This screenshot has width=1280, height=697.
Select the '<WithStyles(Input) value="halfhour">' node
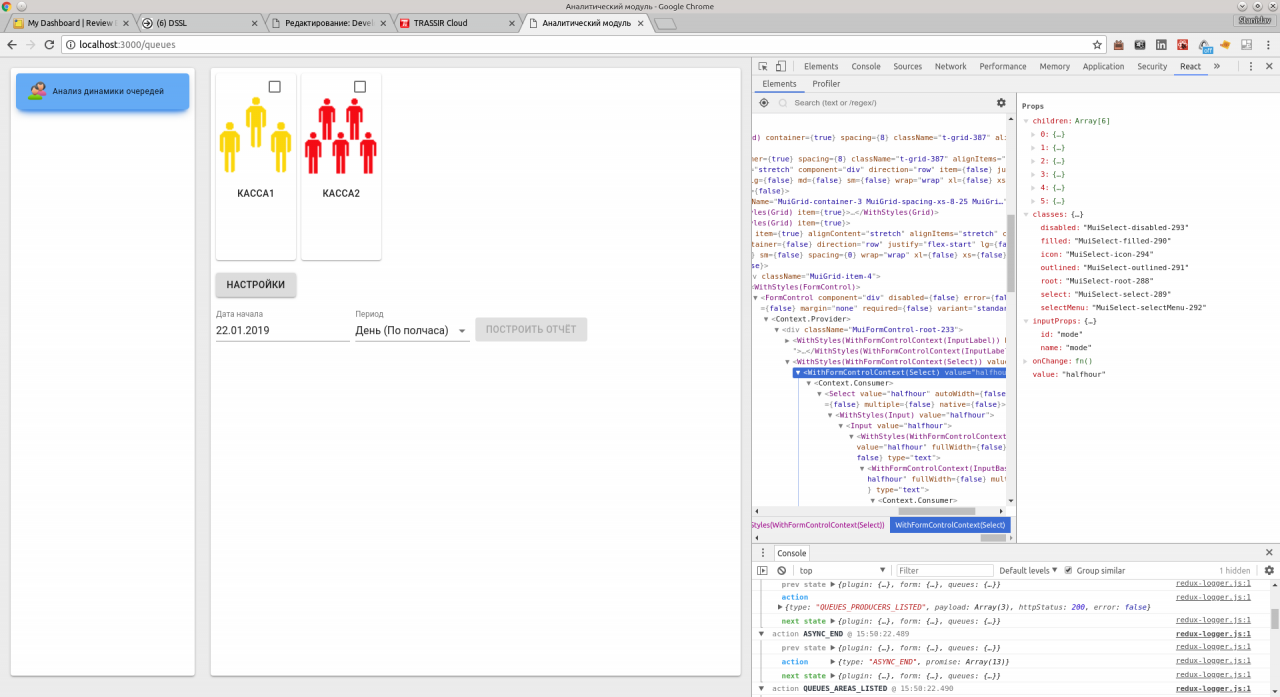point(915,414)
